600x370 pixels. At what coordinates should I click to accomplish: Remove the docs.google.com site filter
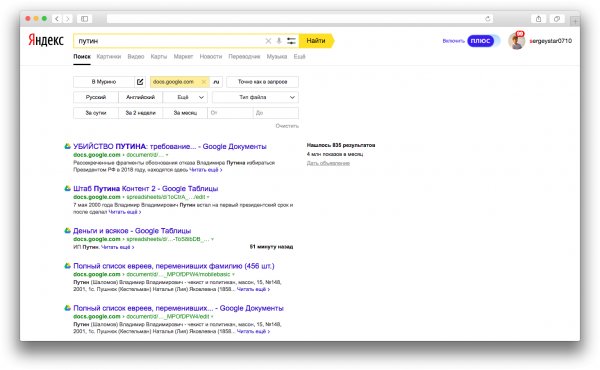click(x=204, y=82)
